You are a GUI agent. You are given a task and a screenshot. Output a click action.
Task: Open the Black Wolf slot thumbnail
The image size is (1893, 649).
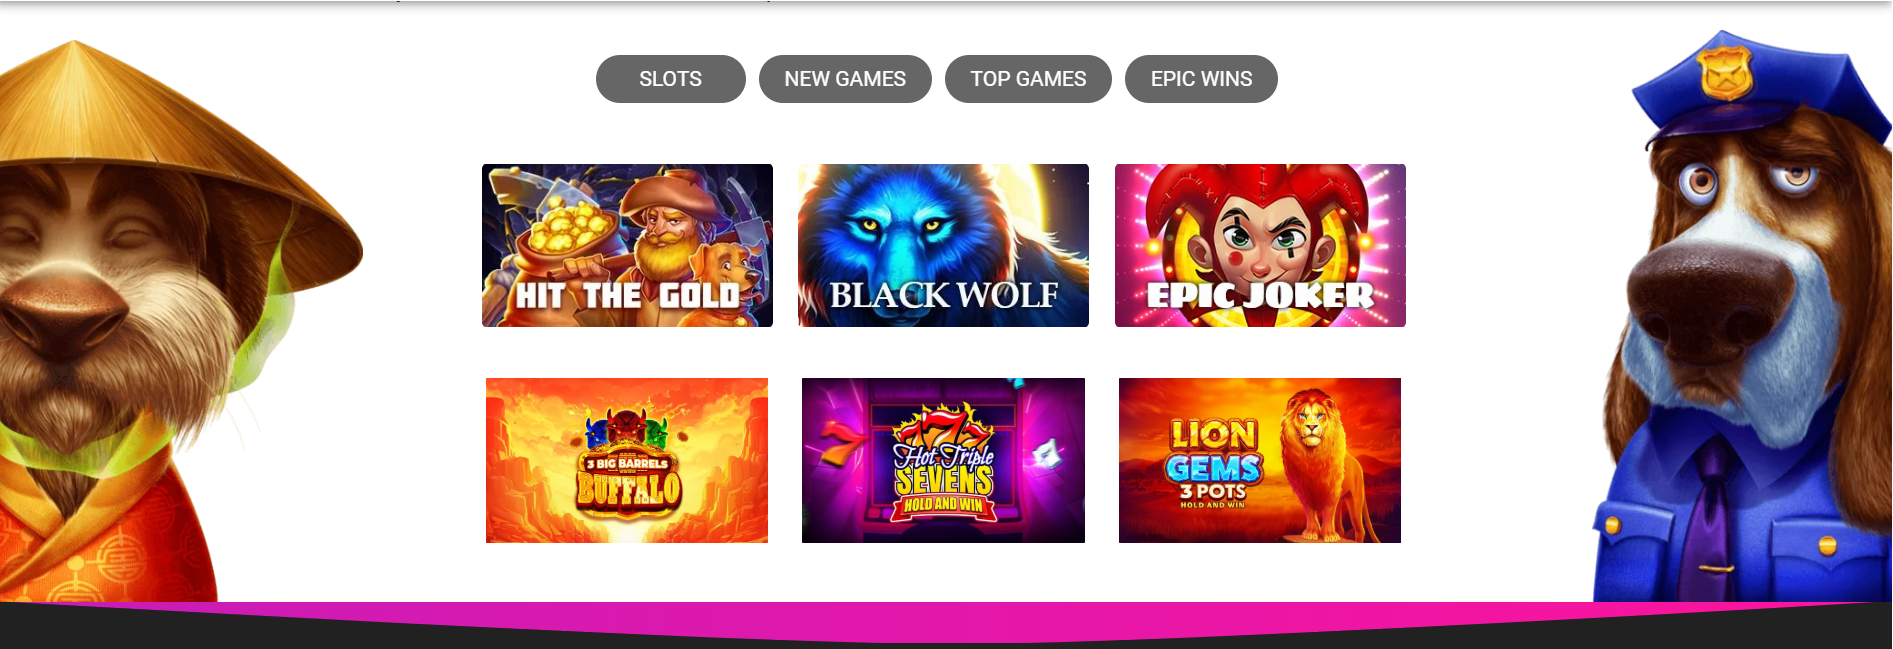tap(943, 245)
